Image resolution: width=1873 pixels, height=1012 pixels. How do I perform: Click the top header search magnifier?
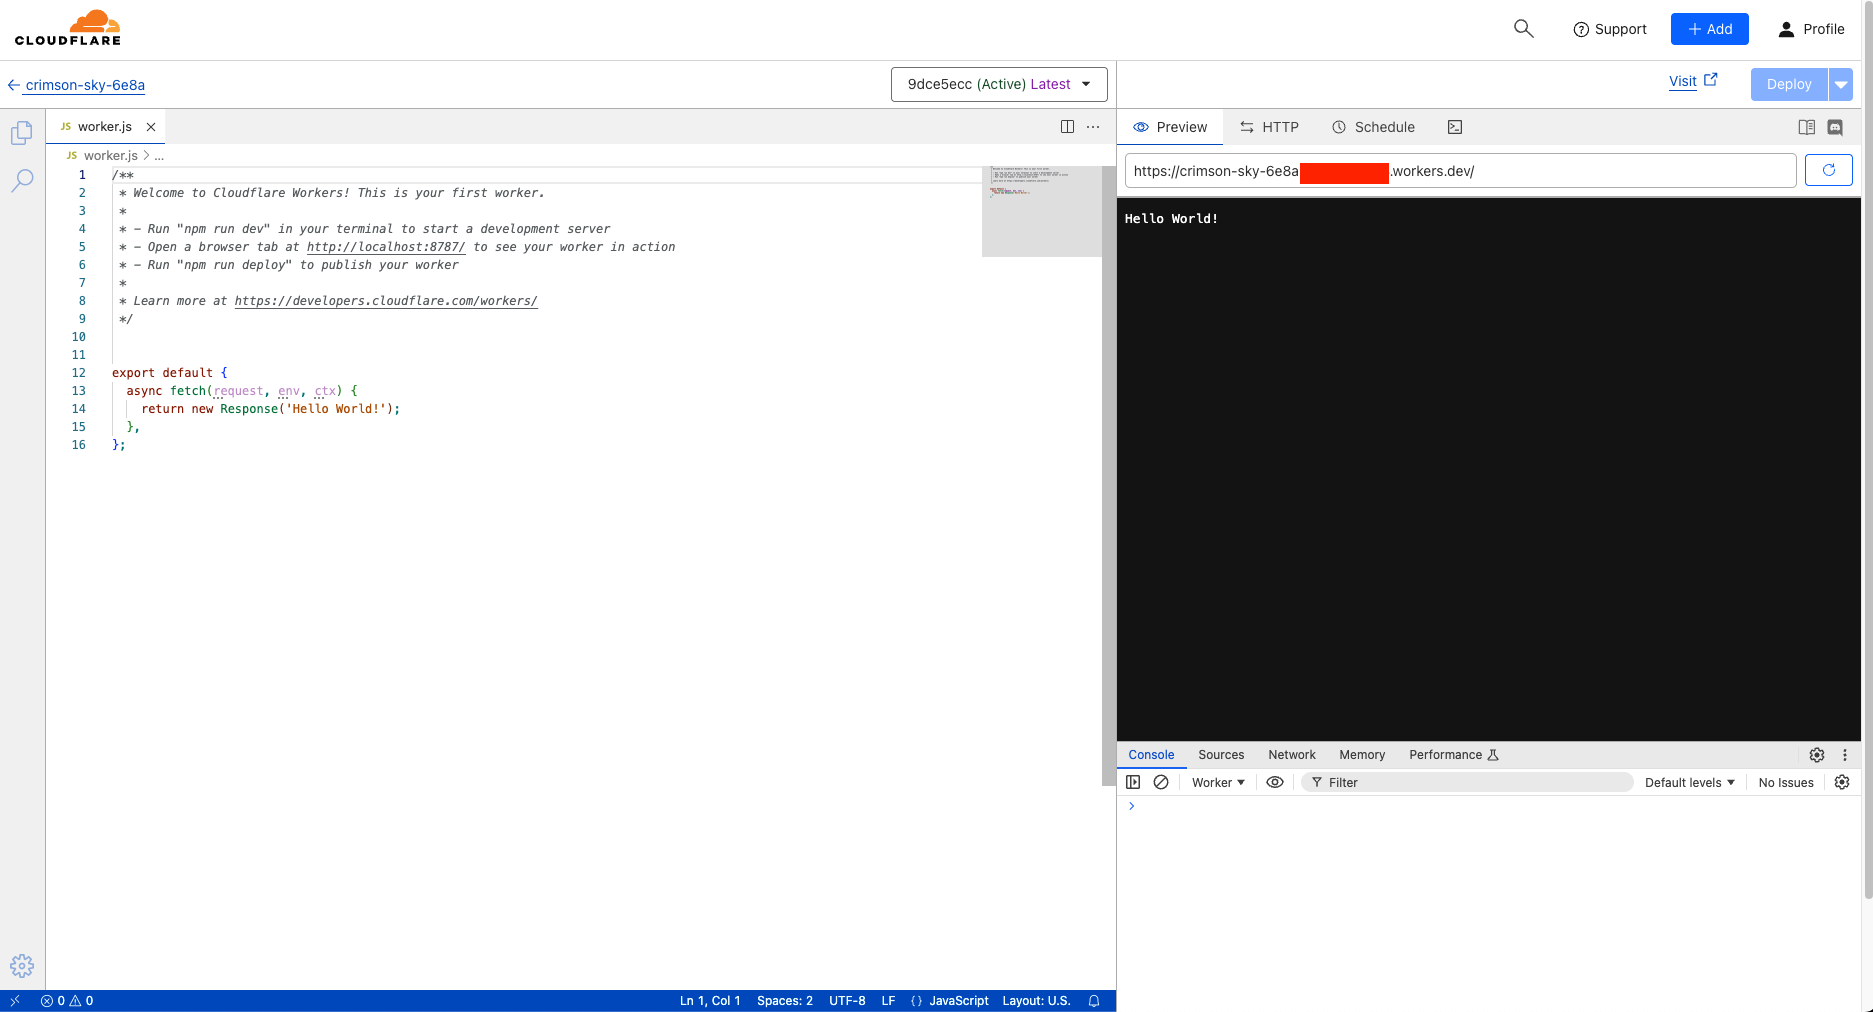pyautogui.click(x=1523, y=29)
